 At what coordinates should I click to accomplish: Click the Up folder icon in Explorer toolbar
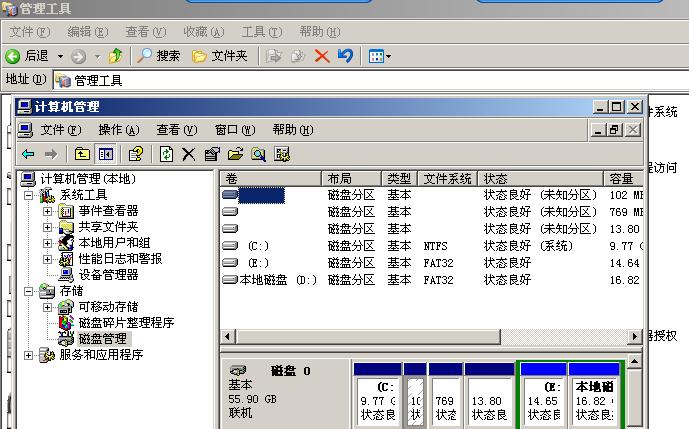pyautogui.click(x=116, y=56)
